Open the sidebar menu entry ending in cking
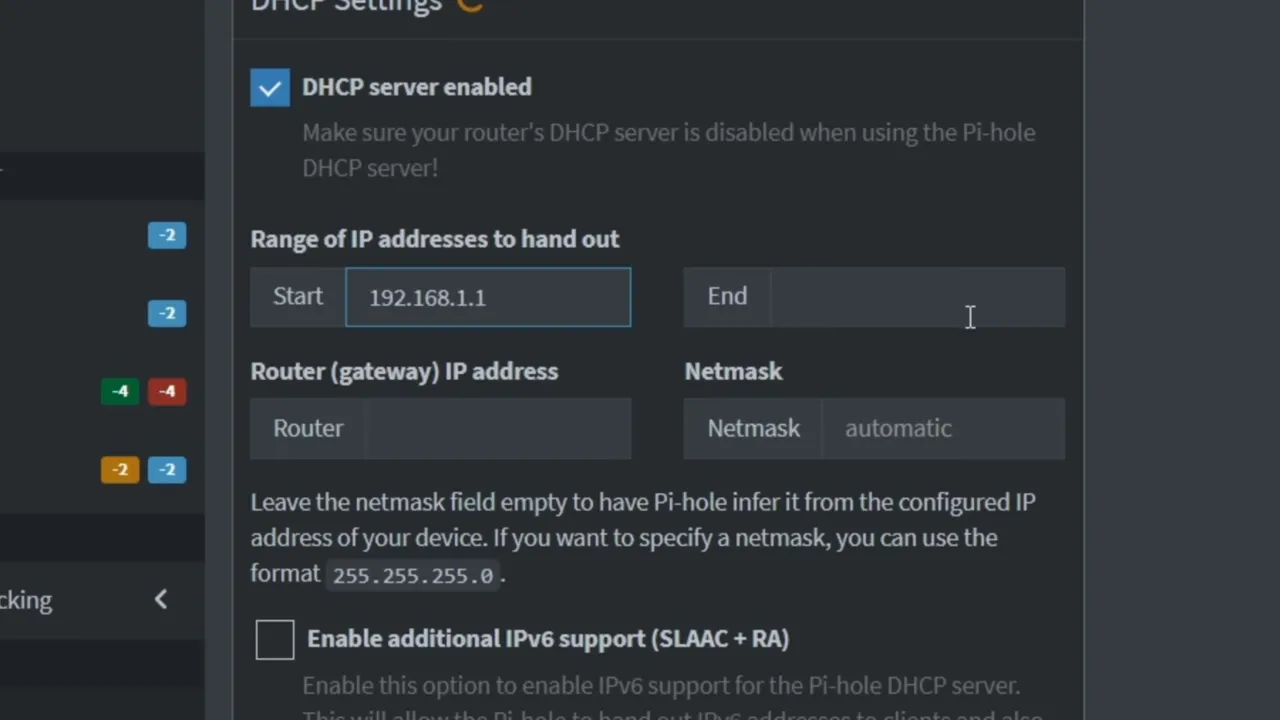 pos(26,600)
